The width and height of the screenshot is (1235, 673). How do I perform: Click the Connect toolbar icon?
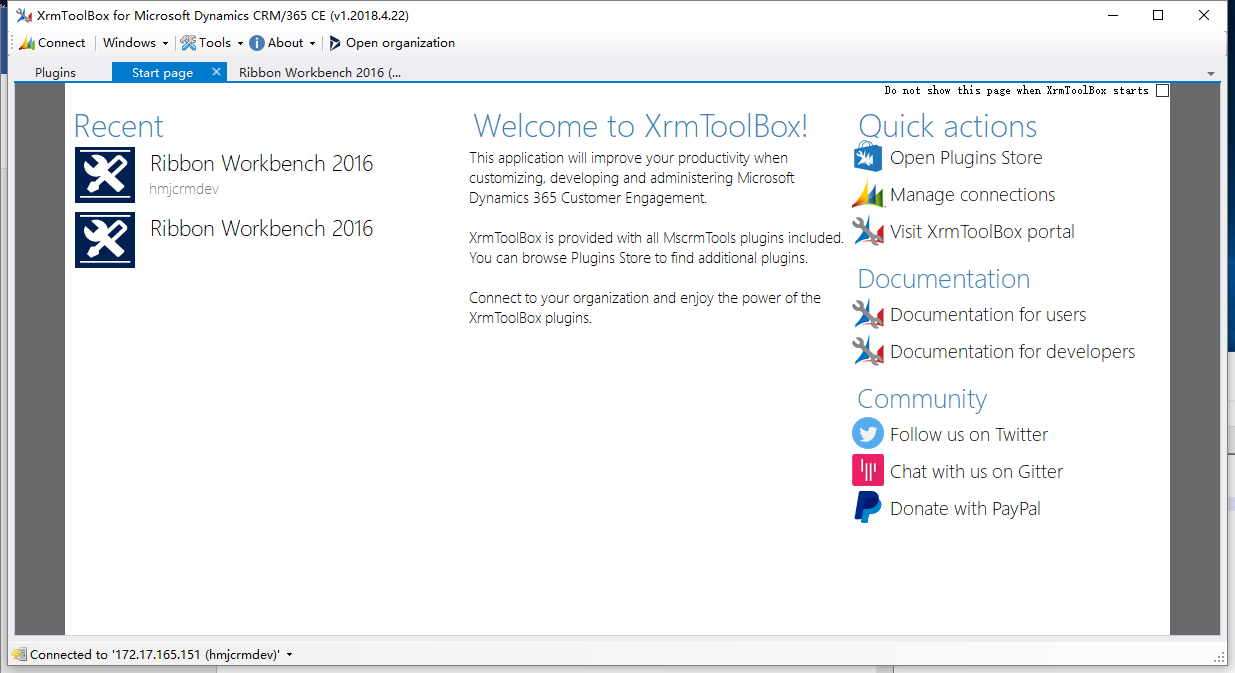(27, 43)
